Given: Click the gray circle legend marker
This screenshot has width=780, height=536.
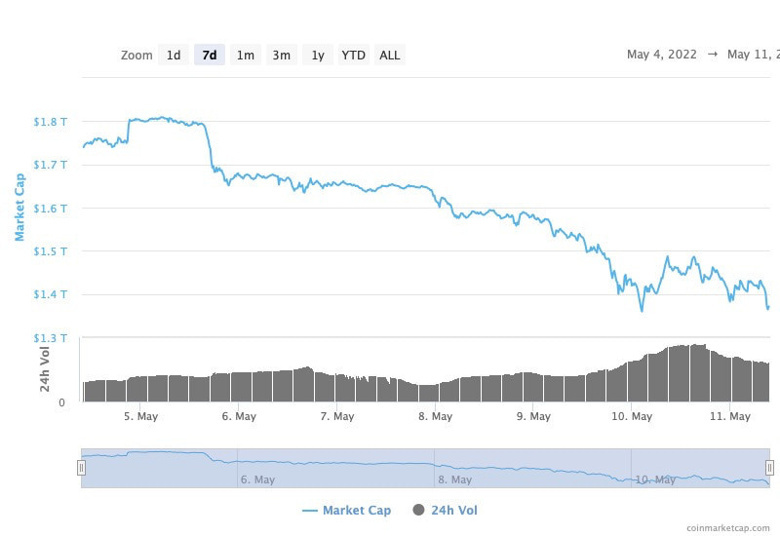Looking at the screenshot, I should tap(418, 510).
